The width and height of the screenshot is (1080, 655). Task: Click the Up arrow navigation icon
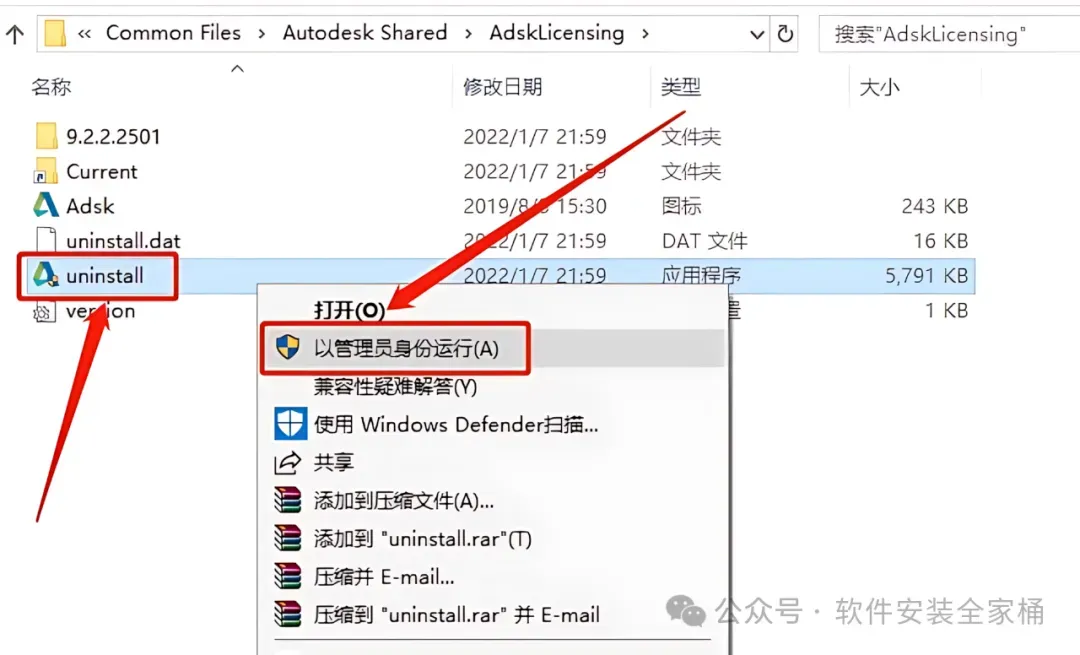[14, 34]
